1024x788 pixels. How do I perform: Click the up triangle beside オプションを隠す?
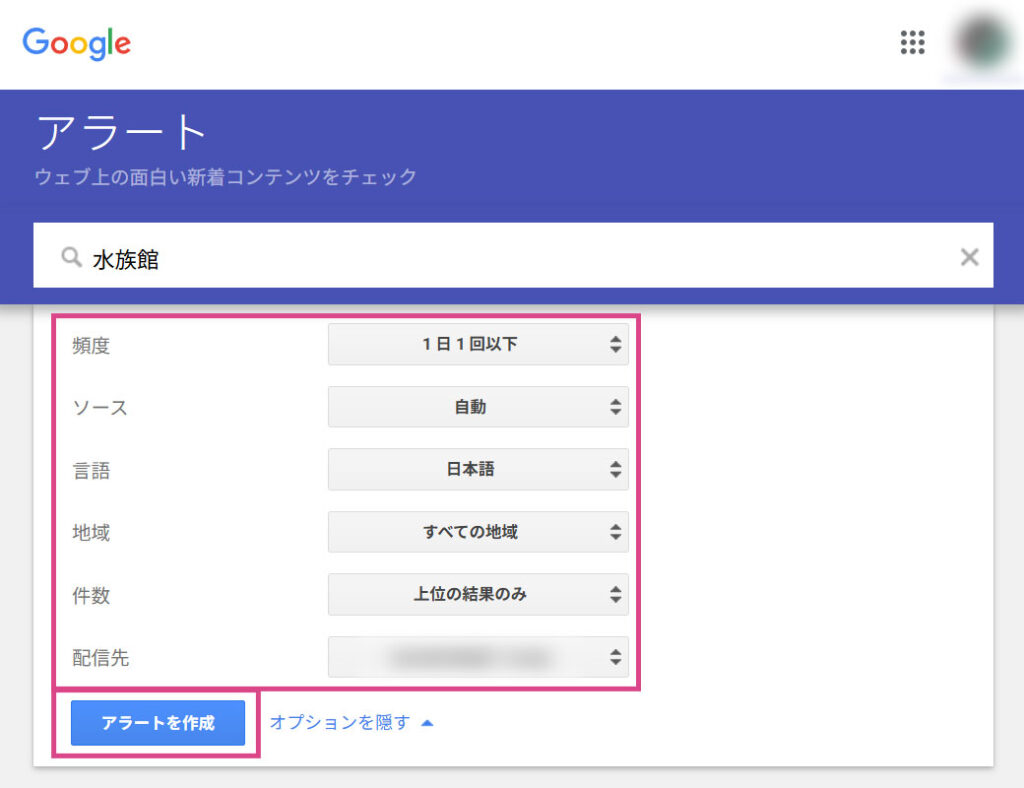tap(428, 723)
